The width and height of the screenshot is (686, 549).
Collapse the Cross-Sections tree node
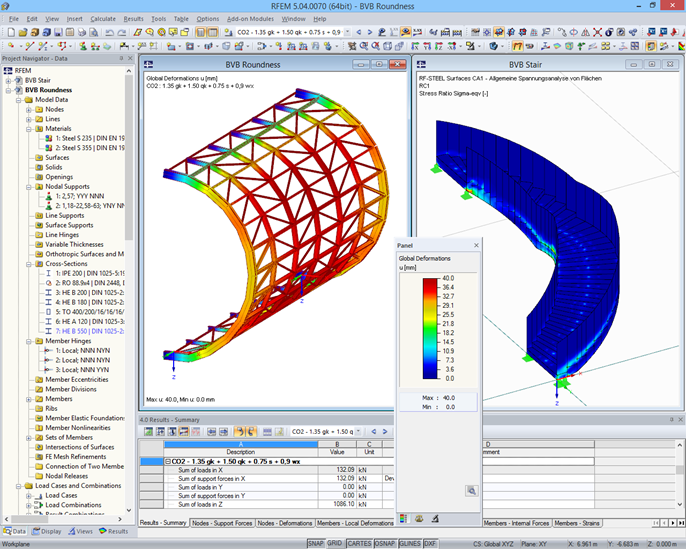pos(28,264)
